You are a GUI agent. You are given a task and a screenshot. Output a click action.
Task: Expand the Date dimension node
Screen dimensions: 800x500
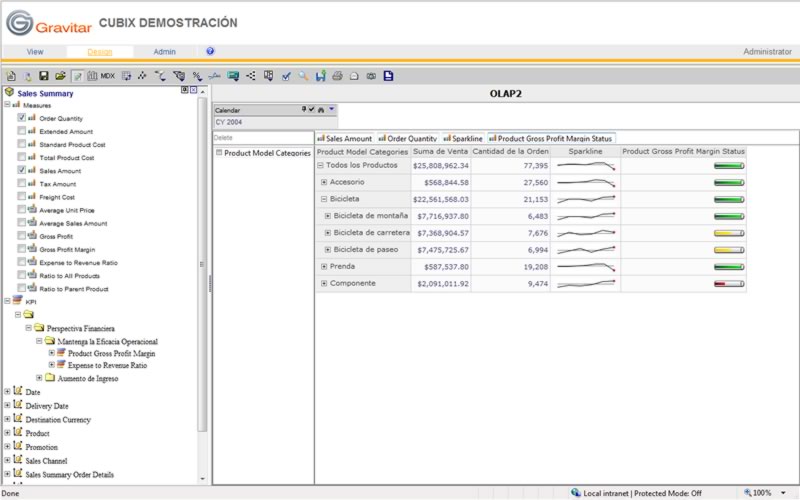pos(7,392)
